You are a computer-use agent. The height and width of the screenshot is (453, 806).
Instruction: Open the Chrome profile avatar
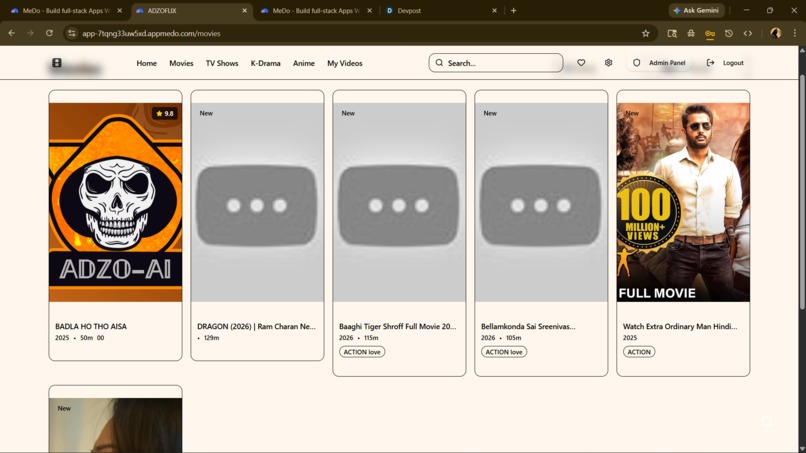click(x=776, y=33)
